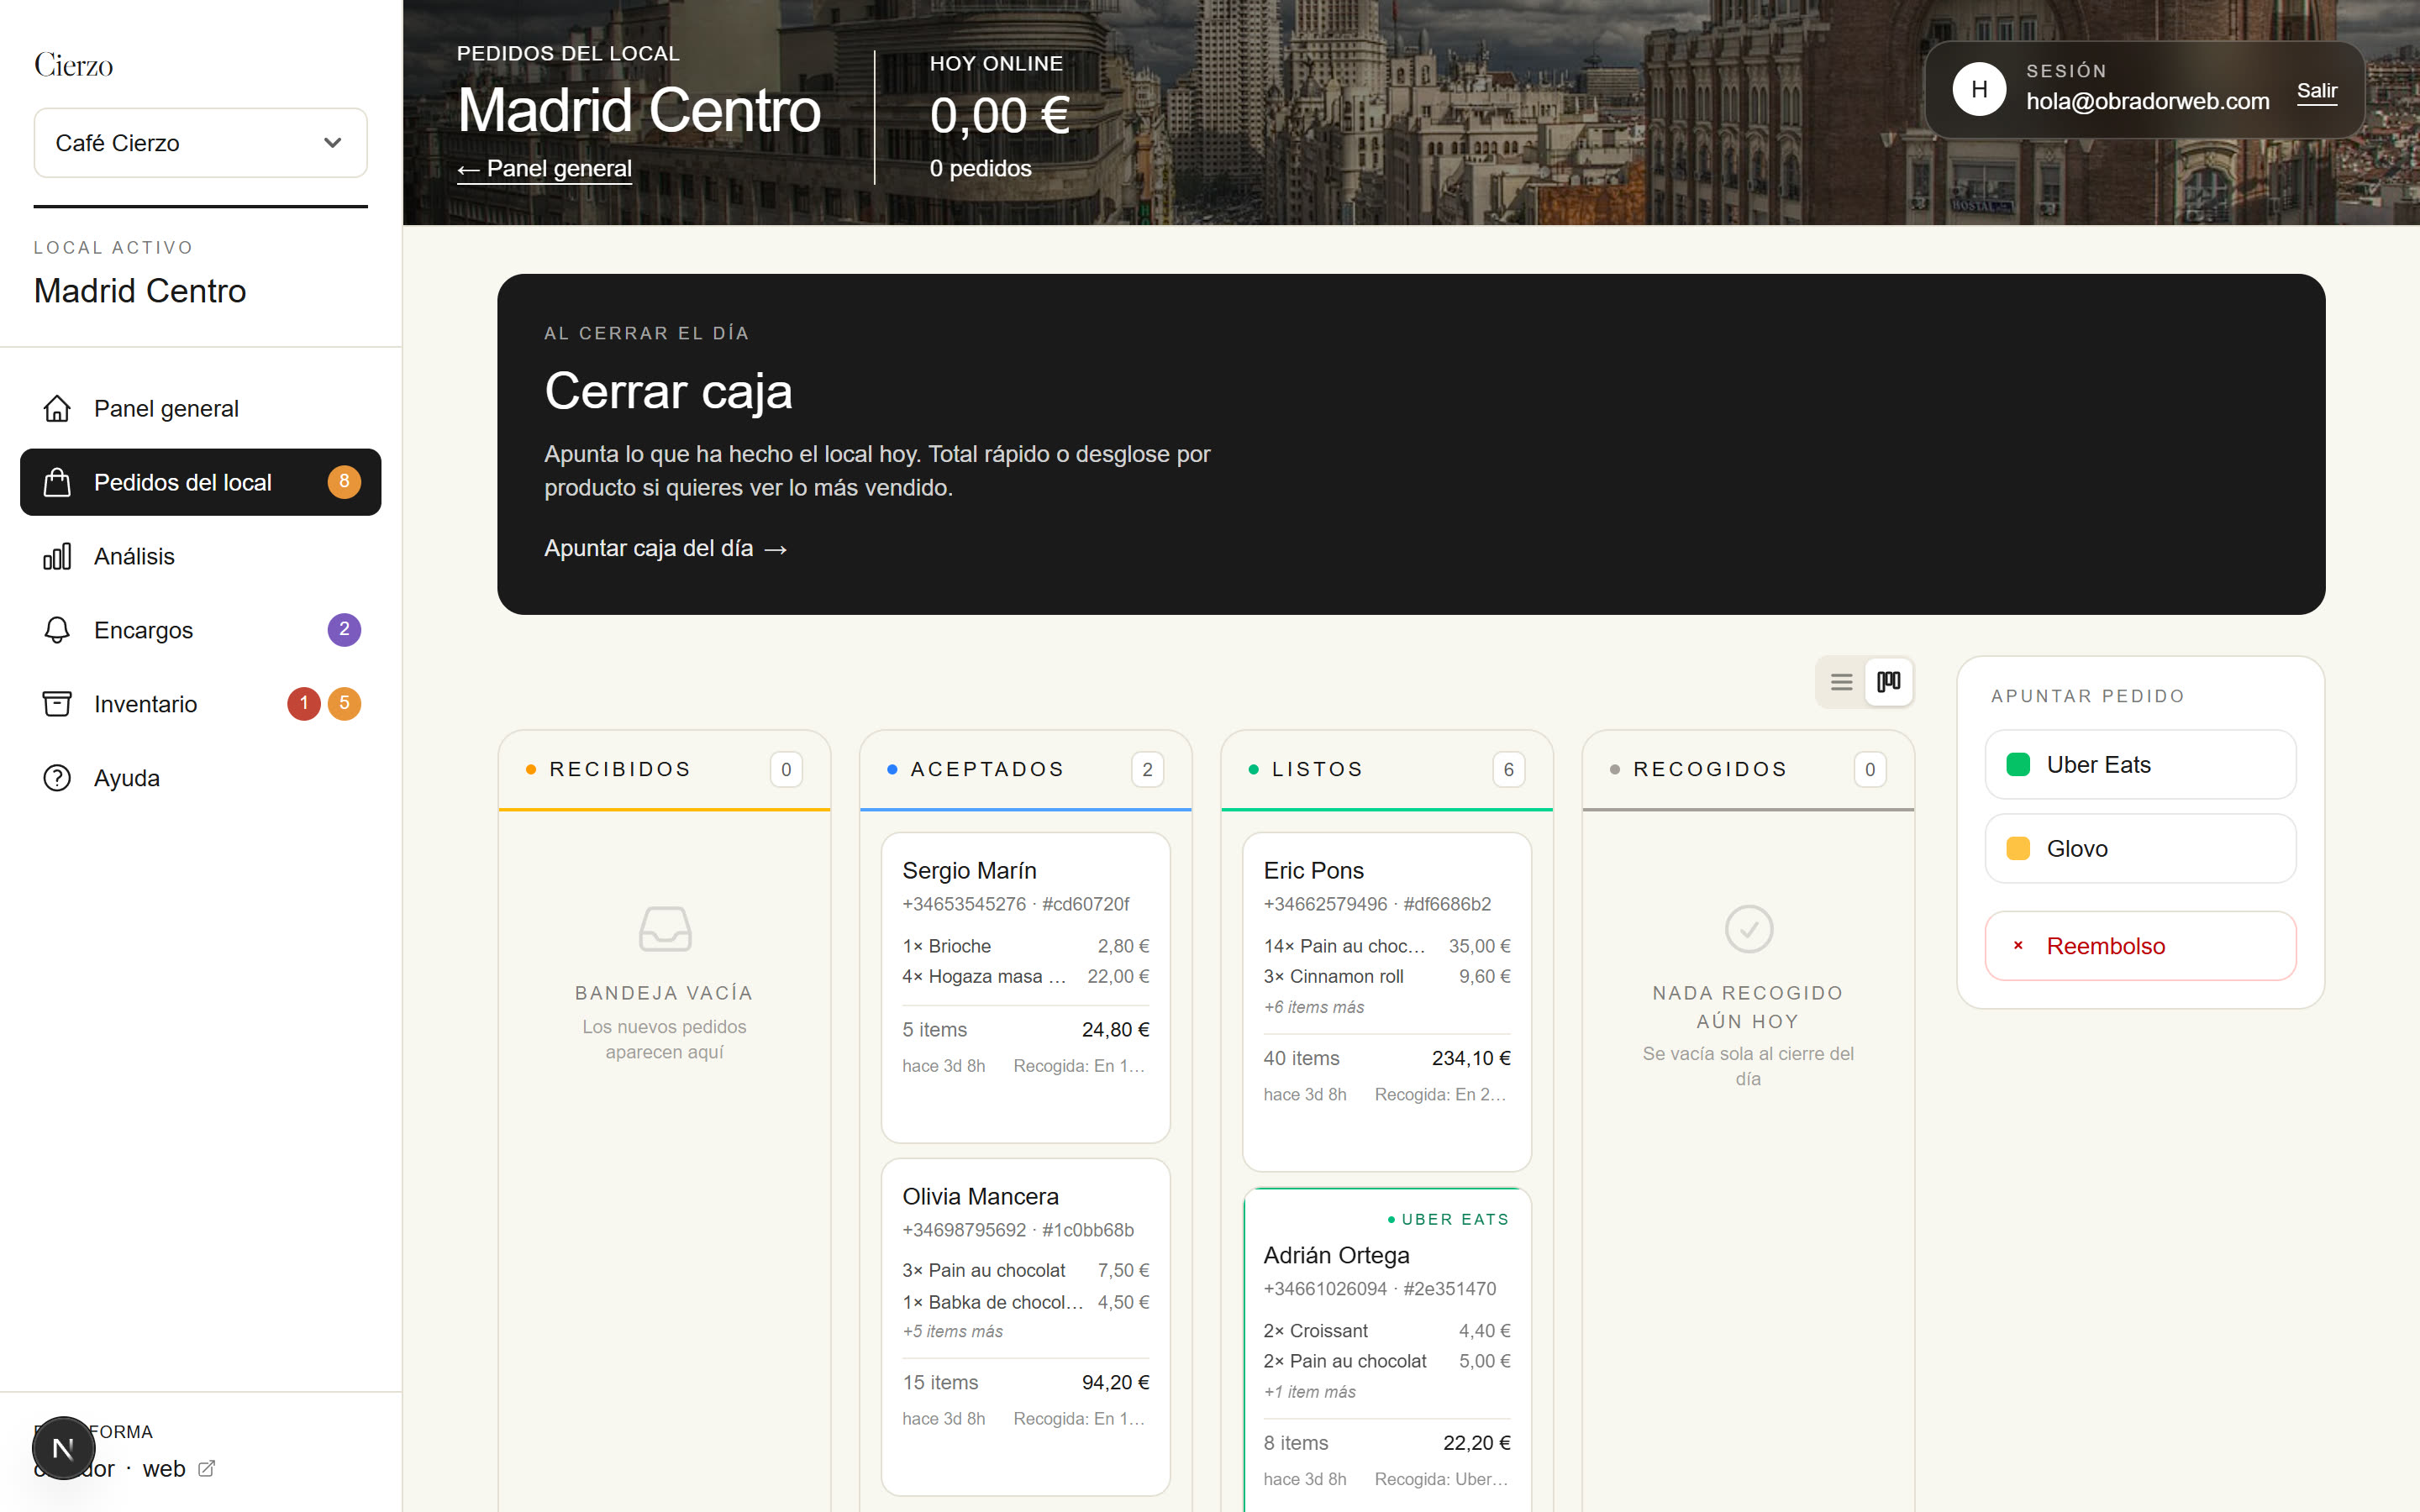Viewport: 2420px width, 1512px height.
Task: Click Apuntar caja del día link
Action: point(666,548)
